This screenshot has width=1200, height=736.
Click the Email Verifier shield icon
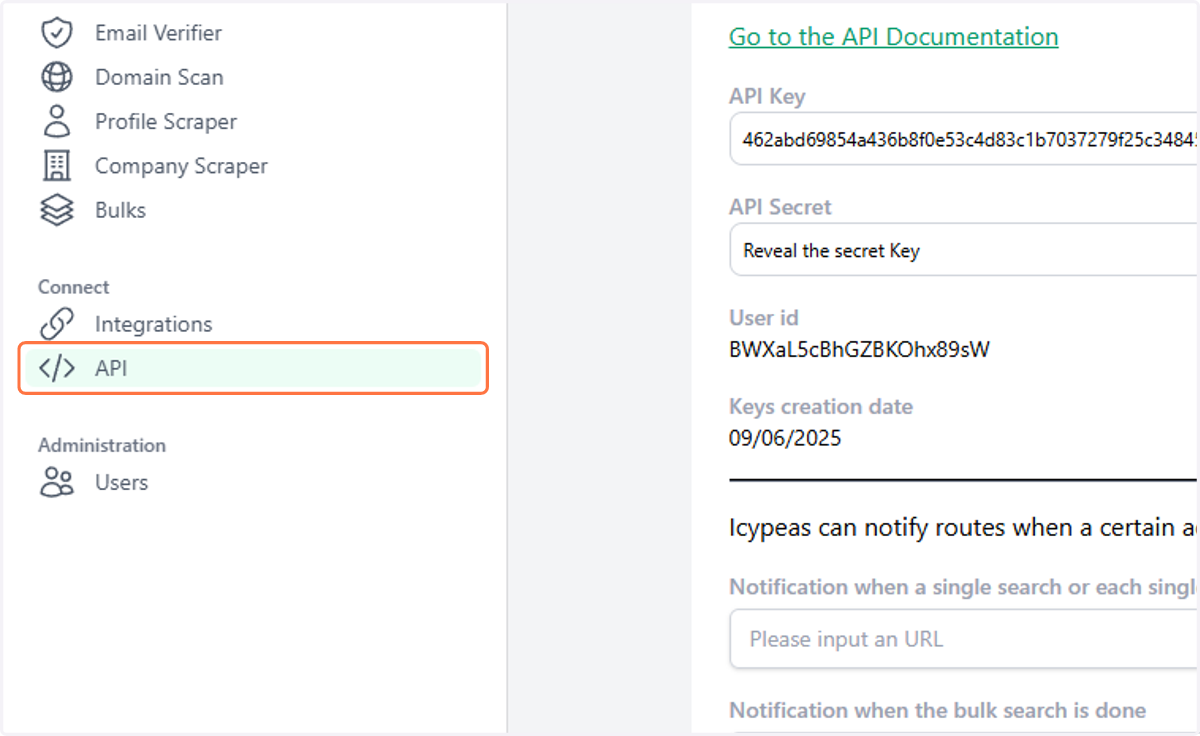(x=56, y=33)
